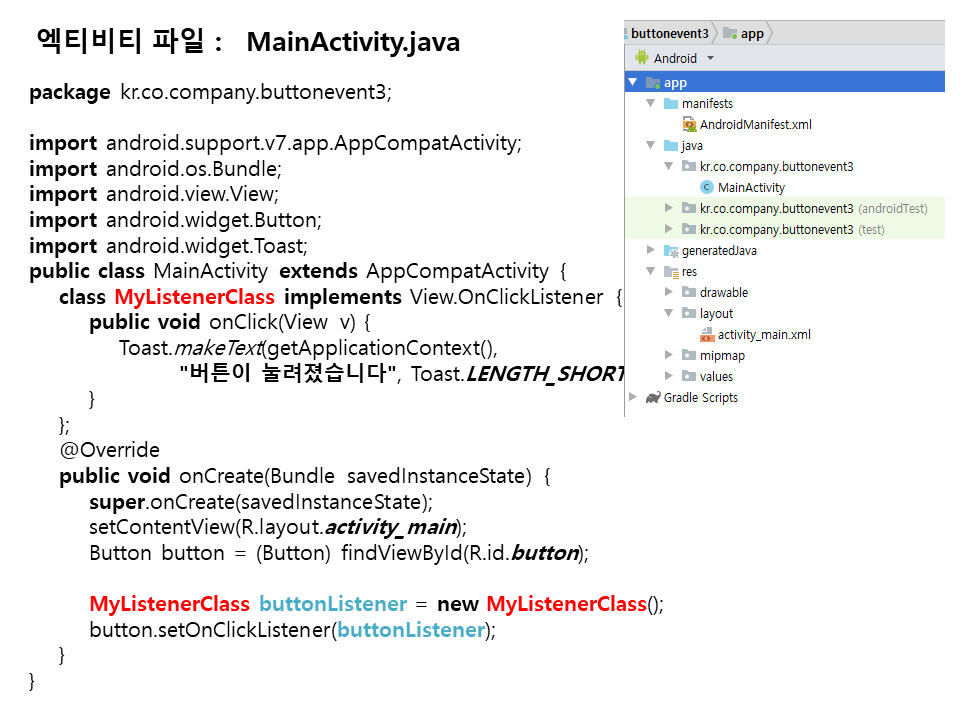This screenshot has height=720, width=960.
Task: Click the res resource folder icon
Action: 671,272
